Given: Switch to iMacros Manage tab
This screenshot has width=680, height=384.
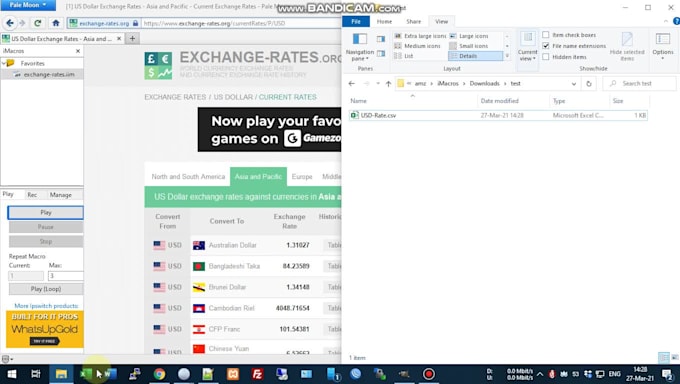Looking at the screenshot, I should coord(60,195).
